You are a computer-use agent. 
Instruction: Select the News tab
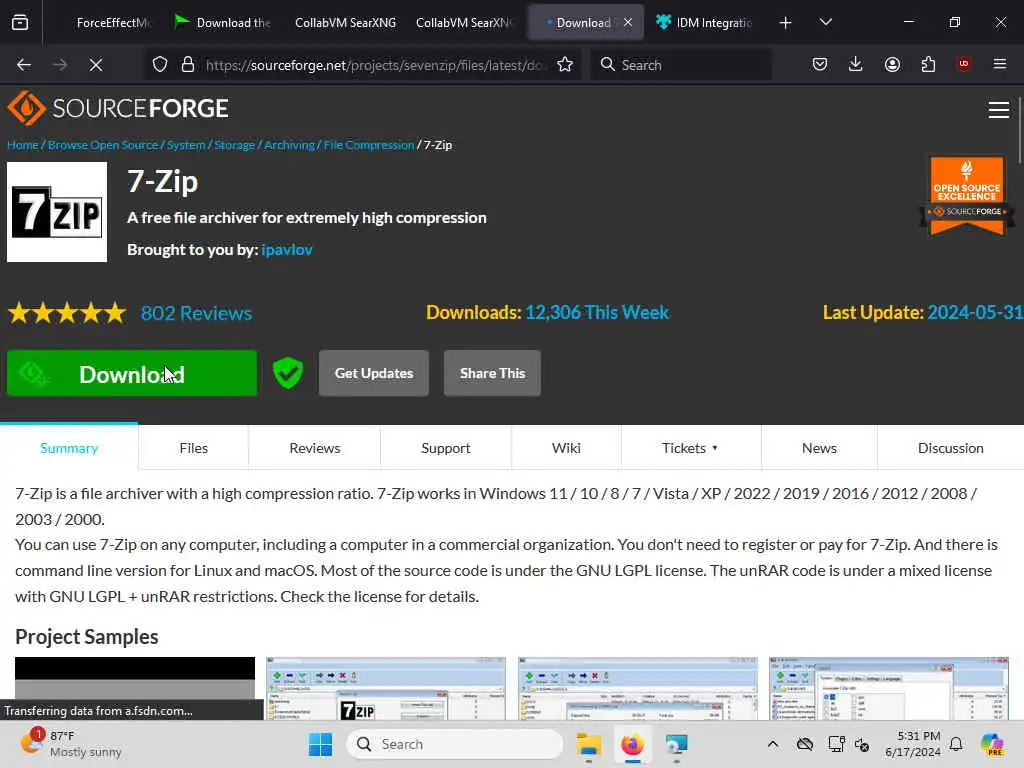coord(819,448)
